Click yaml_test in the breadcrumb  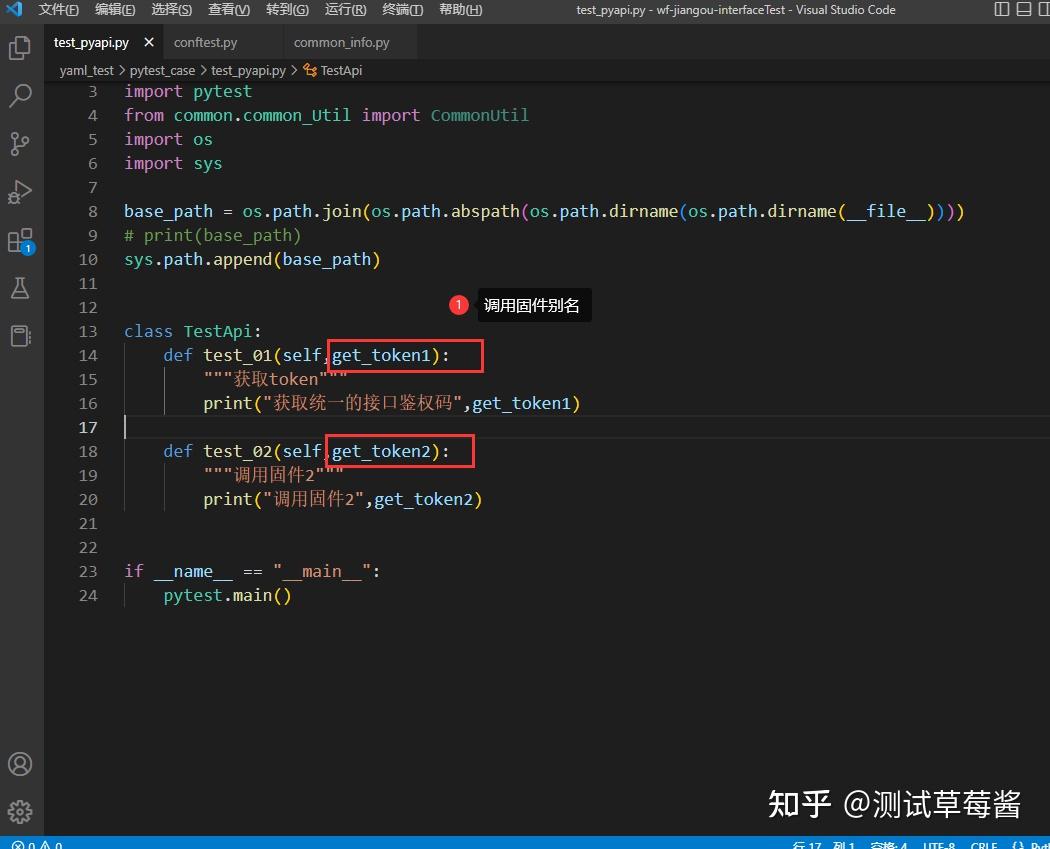(86, 70)
